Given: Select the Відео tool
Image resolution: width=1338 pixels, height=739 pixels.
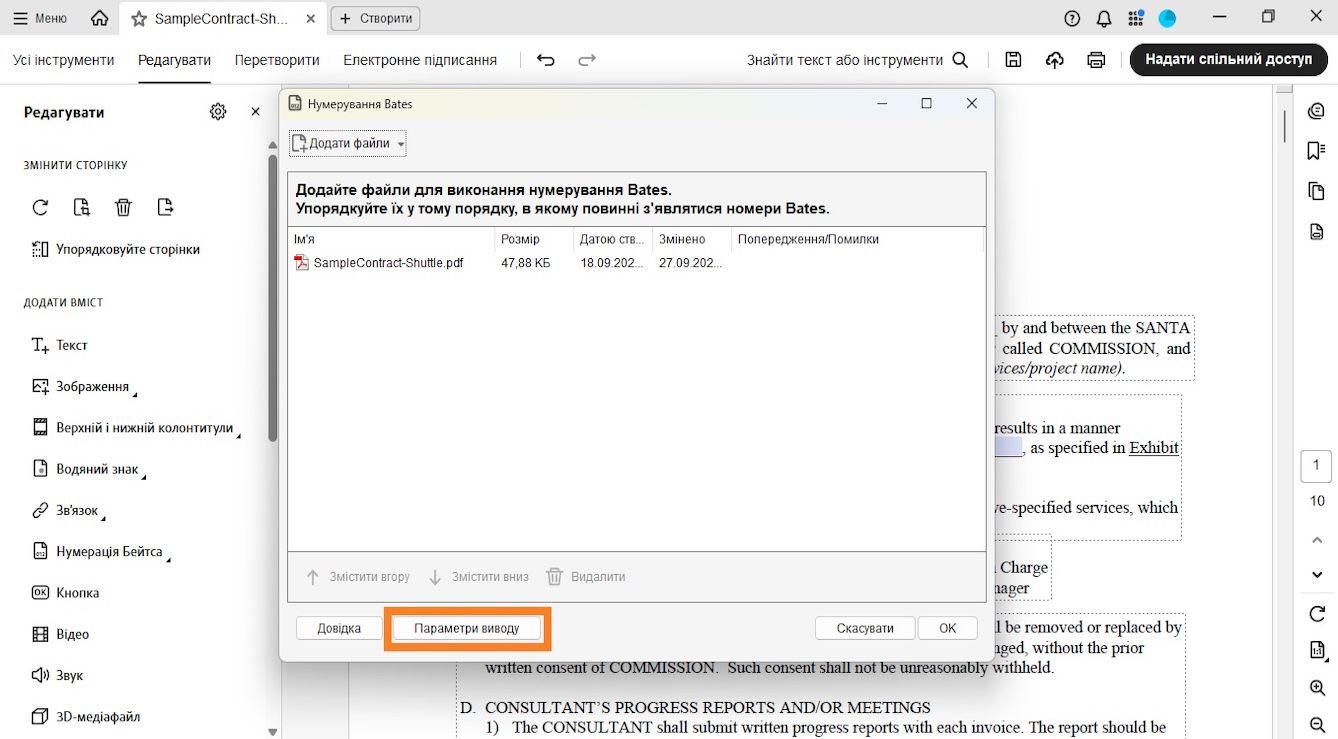Looking at the screenshot, I should [60, 634].
